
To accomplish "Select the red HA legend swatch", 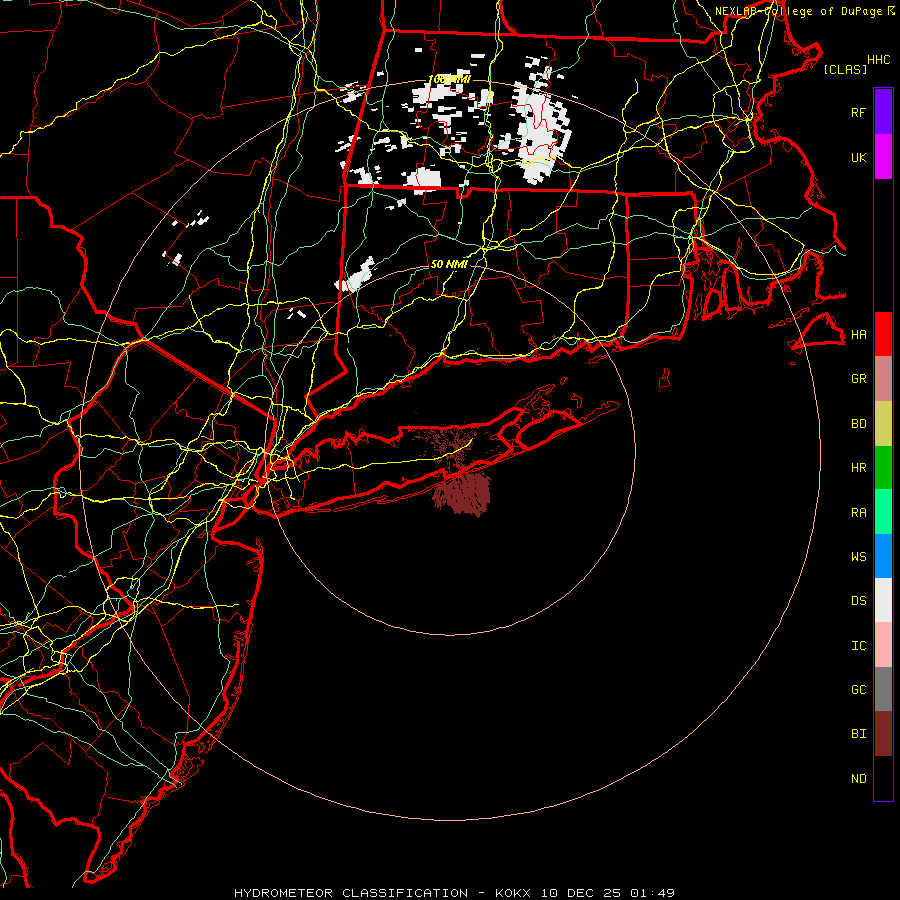I will coord(883,334).
